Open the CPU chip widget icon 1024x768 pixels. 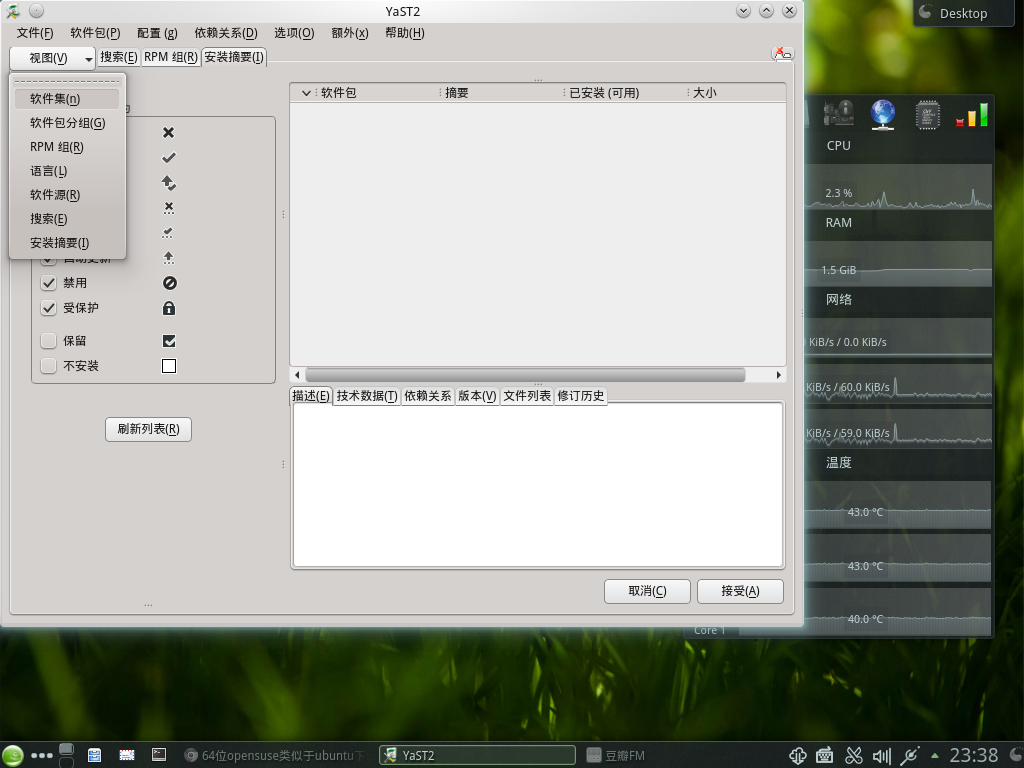pos(927,114)
